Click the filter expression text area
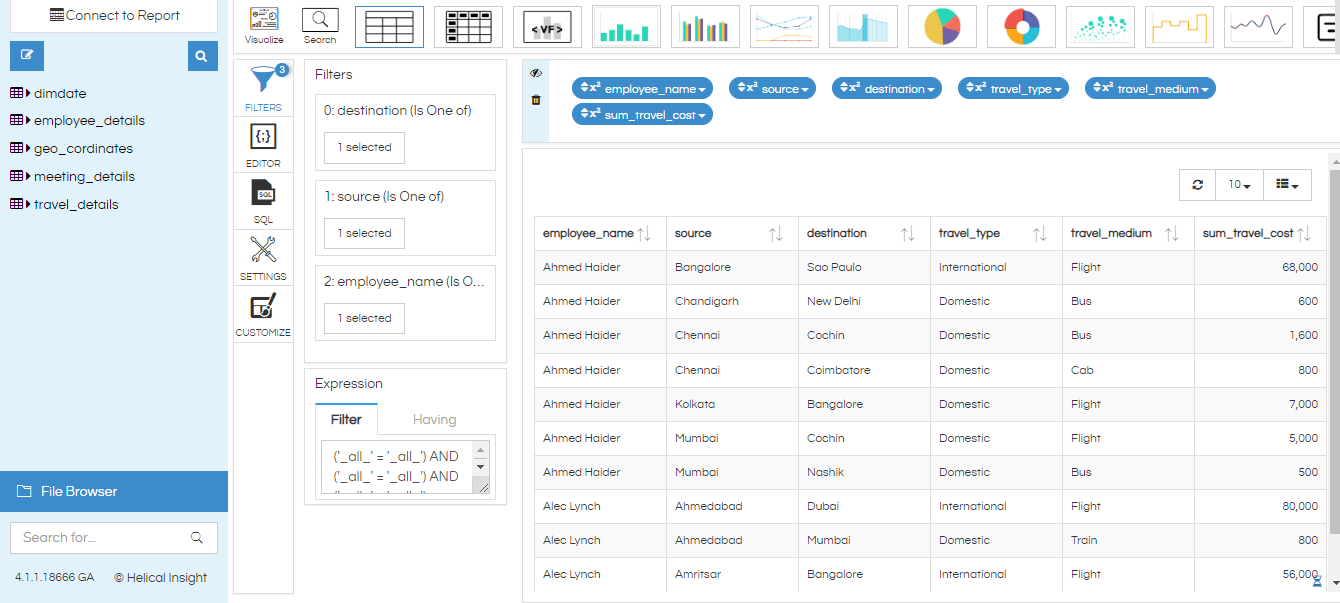The height and width of the screenshot is (603, 1340). pos(396,467)
